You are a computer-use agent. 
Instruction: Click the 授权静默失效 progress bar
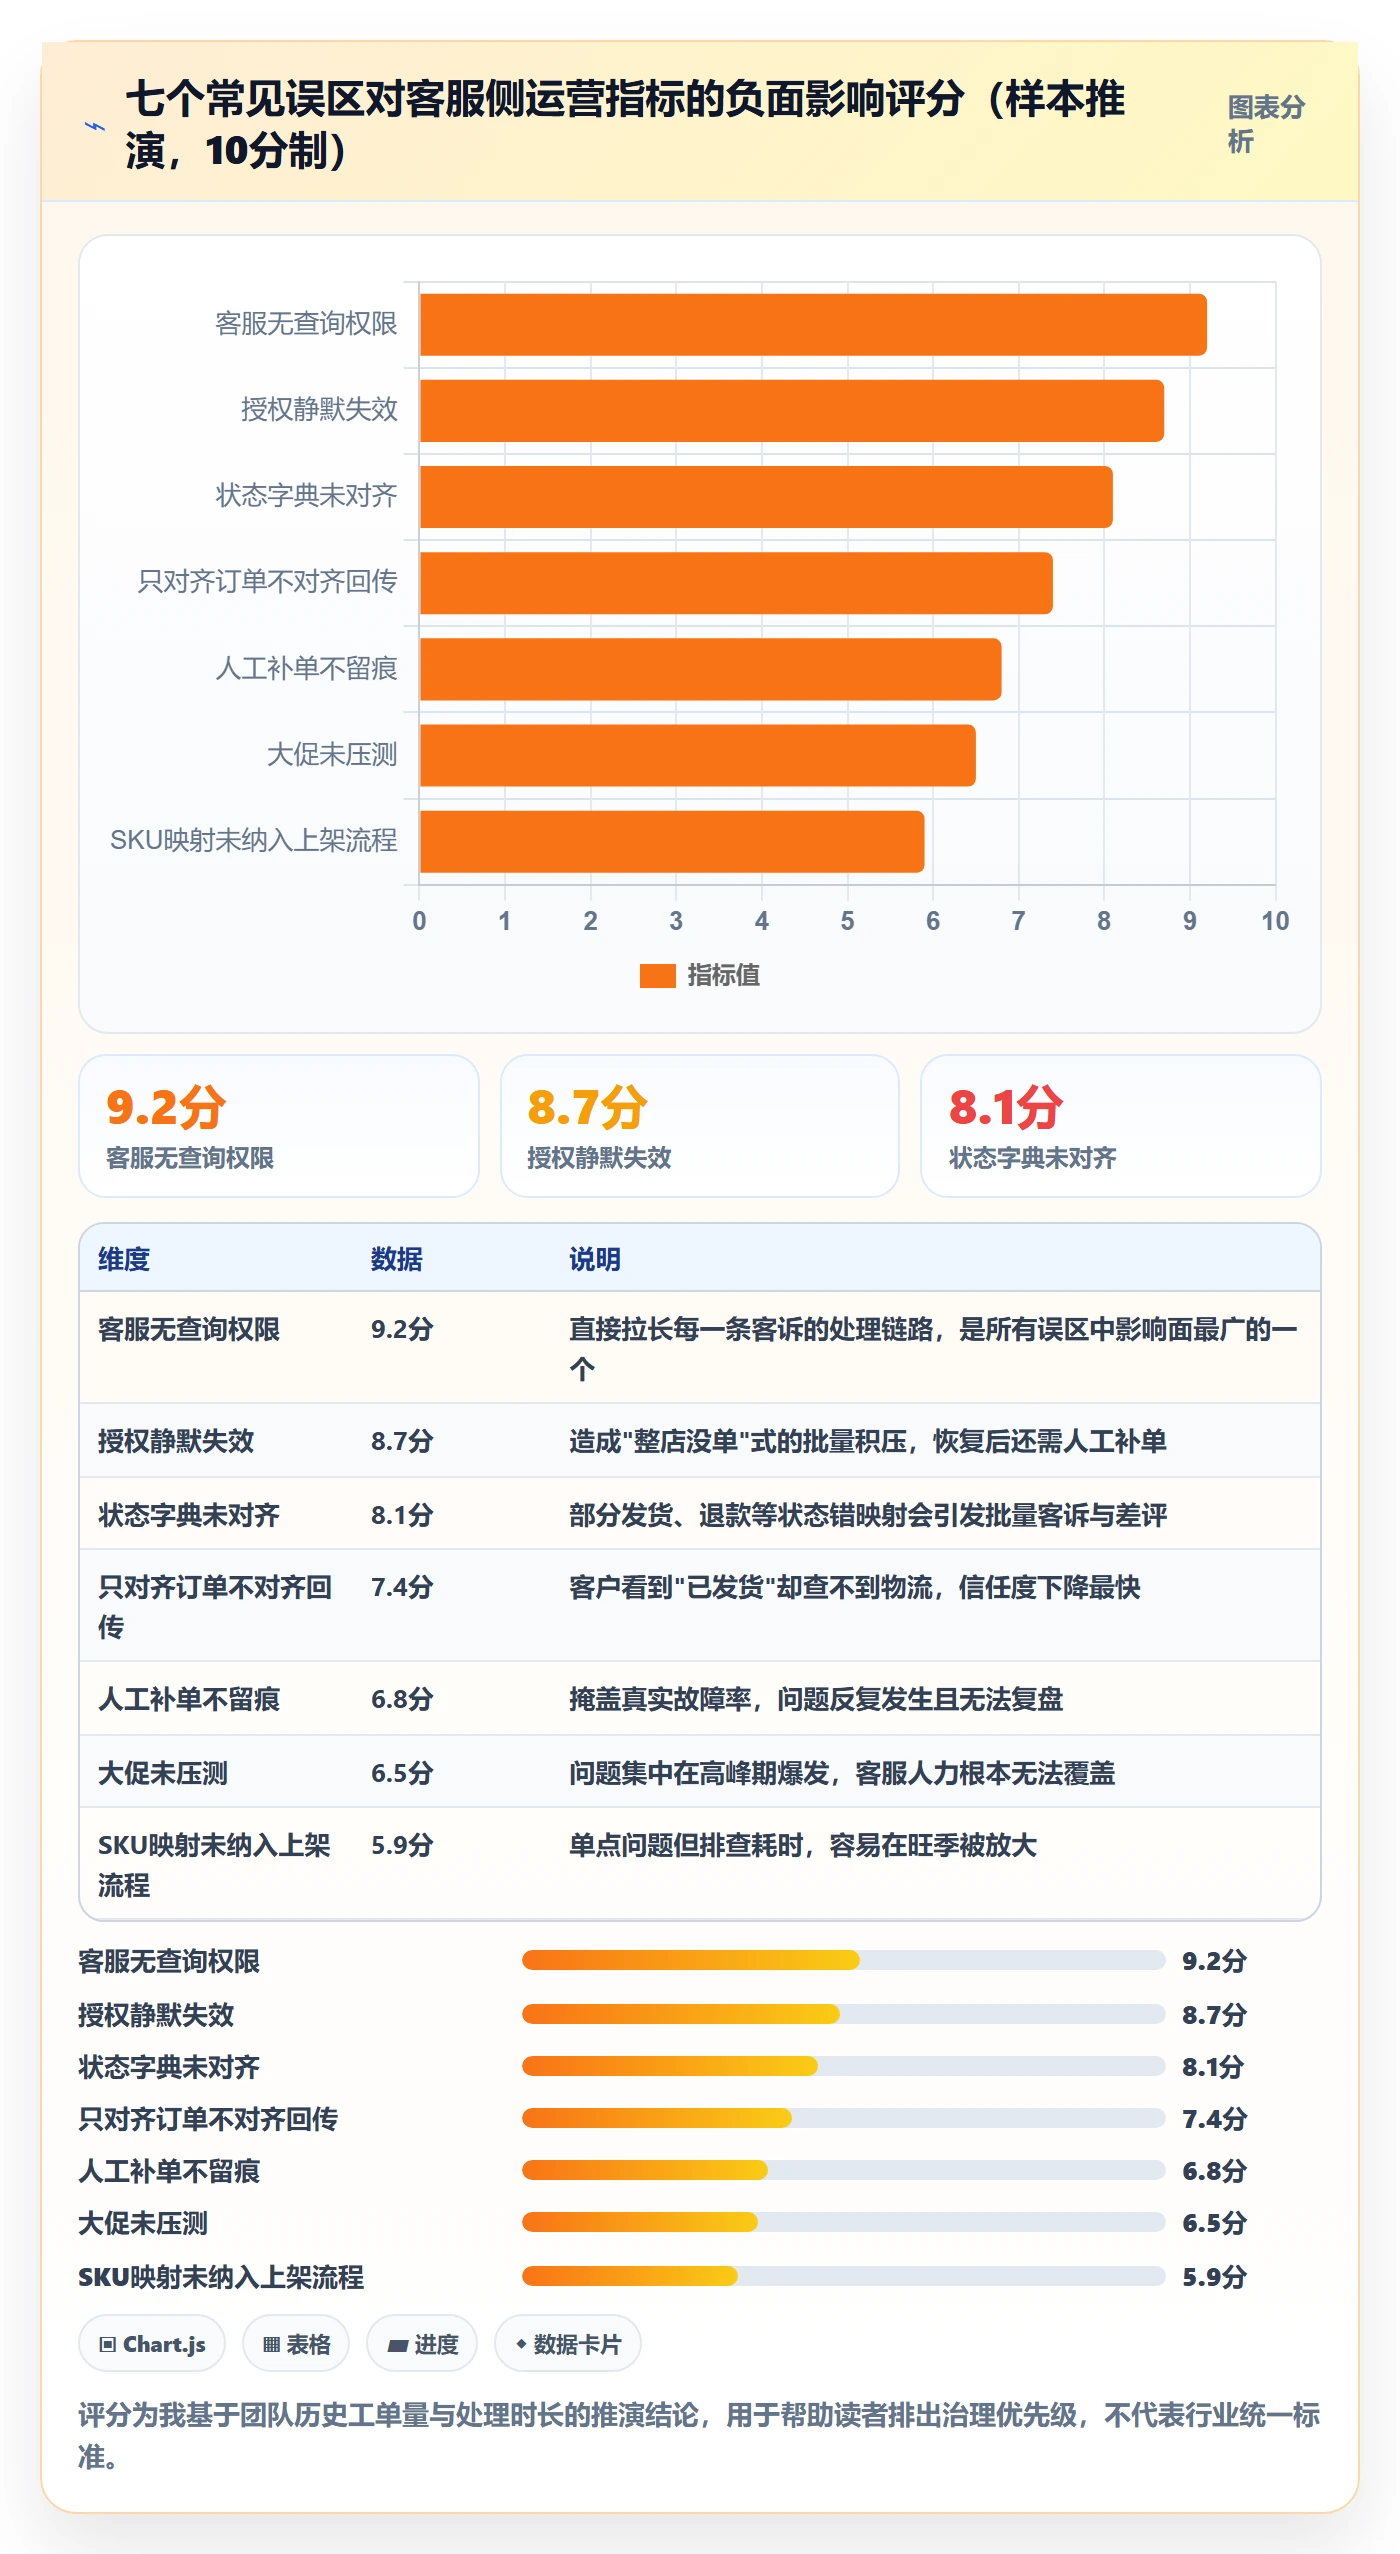click(843, 2014)
